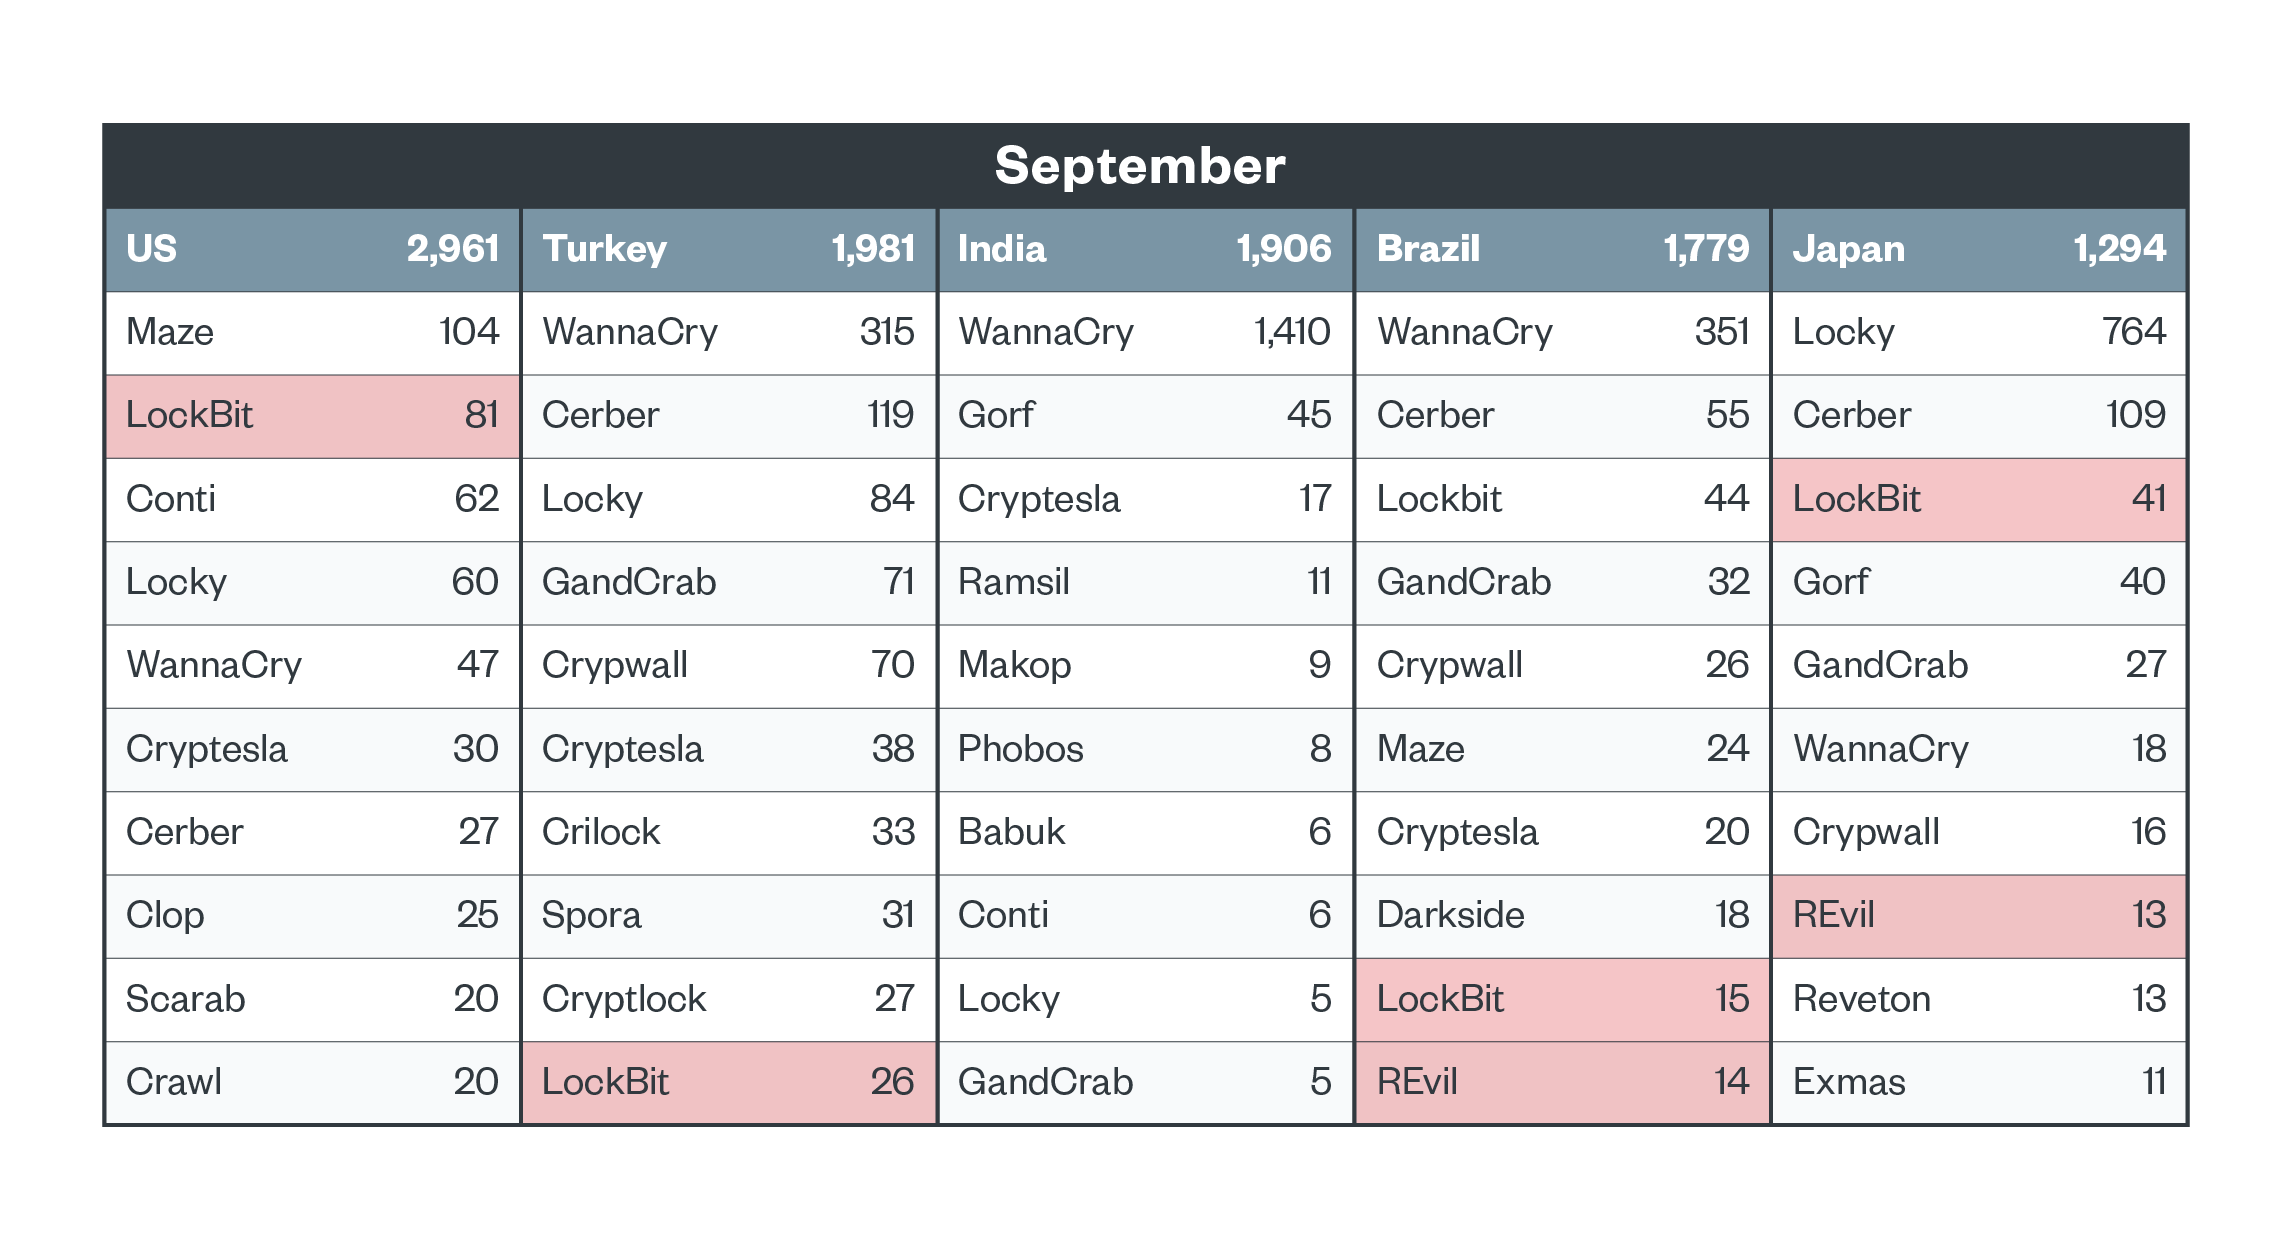Click the Darkside entry under Brazil
This screenshot has width=2292, height=1250.
pyautogui.click(x=1450, y=915)
